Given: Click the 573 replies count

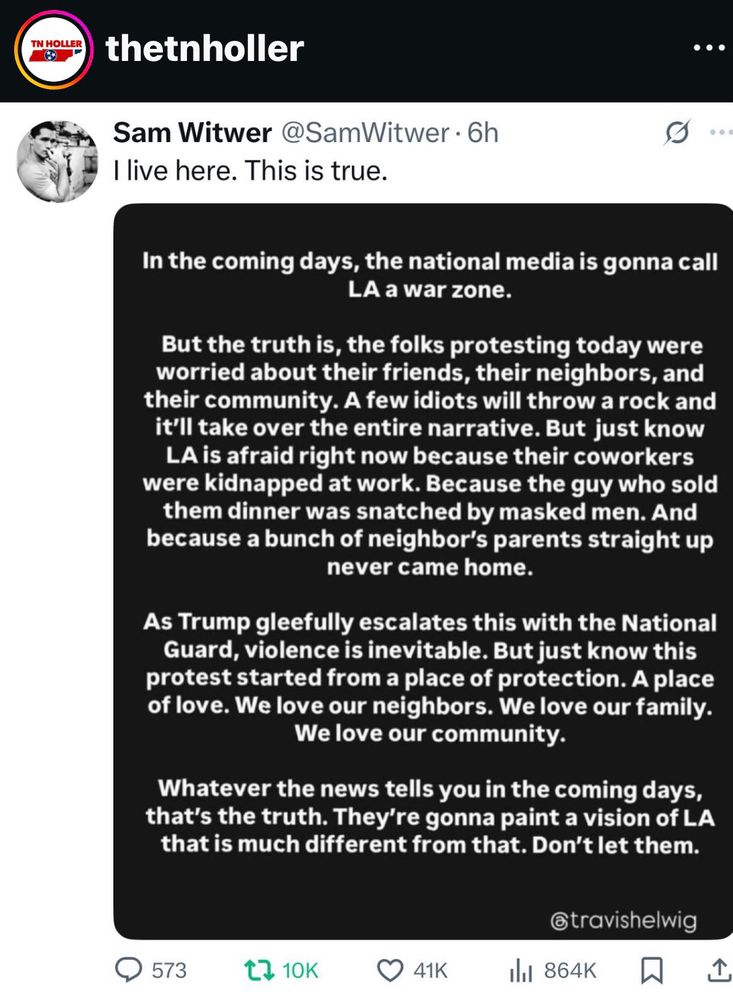Looking at the screenshot, I should (169, 969).
